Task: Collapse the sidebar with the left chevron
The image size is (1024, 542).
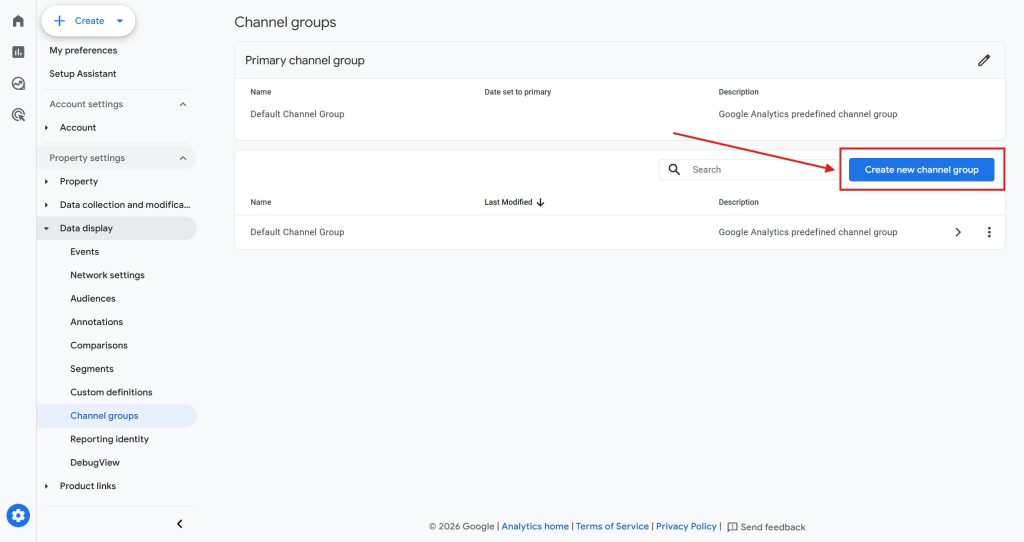Action: click(x=180, y=524)
